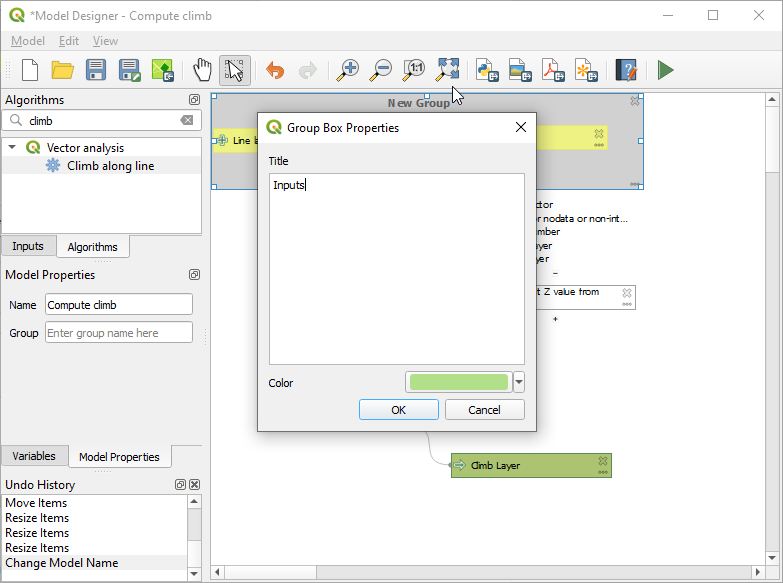Collapse the Vector analysis tree group
This screenshot has height=583, width=783.
coord(13,148)
